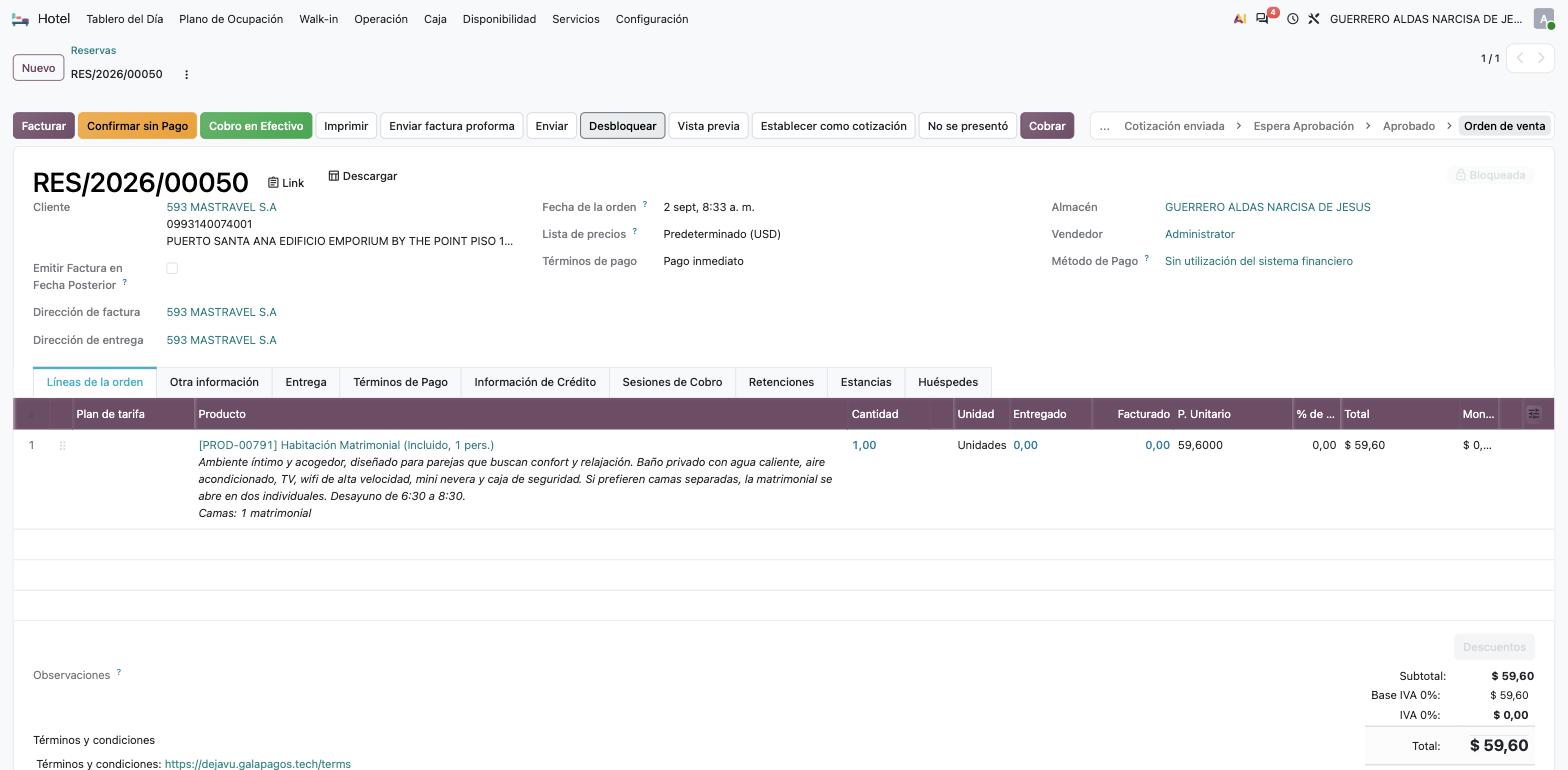Open Reservas breadcrumb link
1568x770 pixels.
click(x=93, y=50)
